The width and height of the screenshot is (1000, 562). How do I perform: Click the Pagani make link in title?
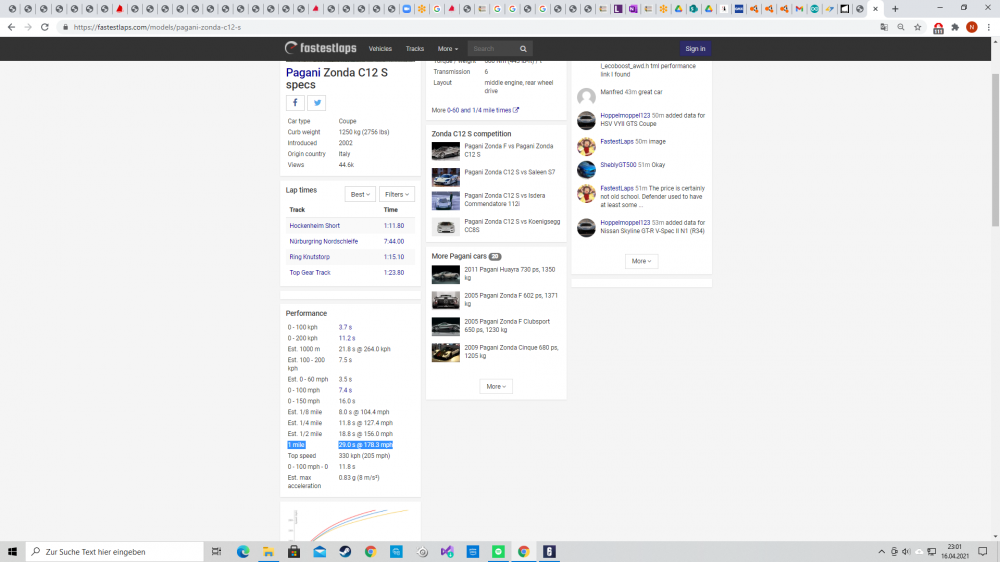303,73
